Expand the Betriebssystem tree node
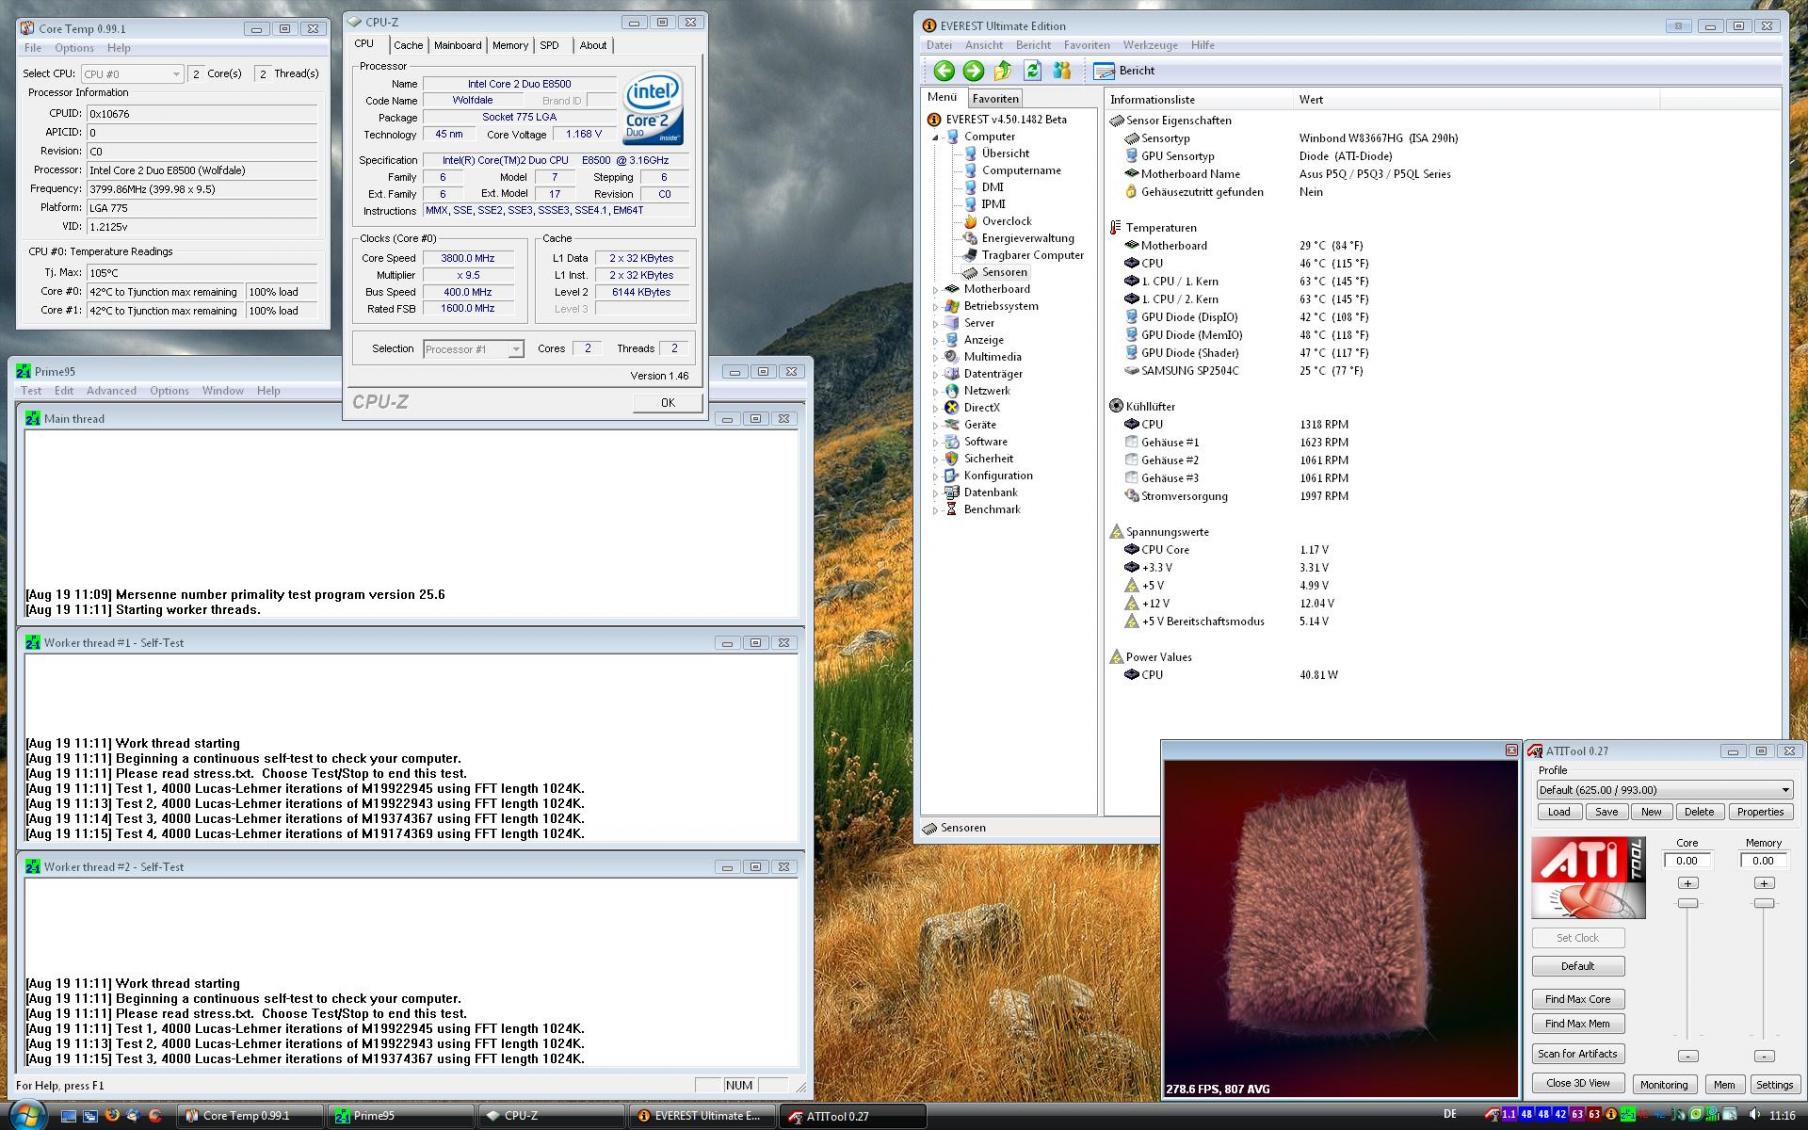This screenshot has height=1130, width=1808. (x=936, y=307)
